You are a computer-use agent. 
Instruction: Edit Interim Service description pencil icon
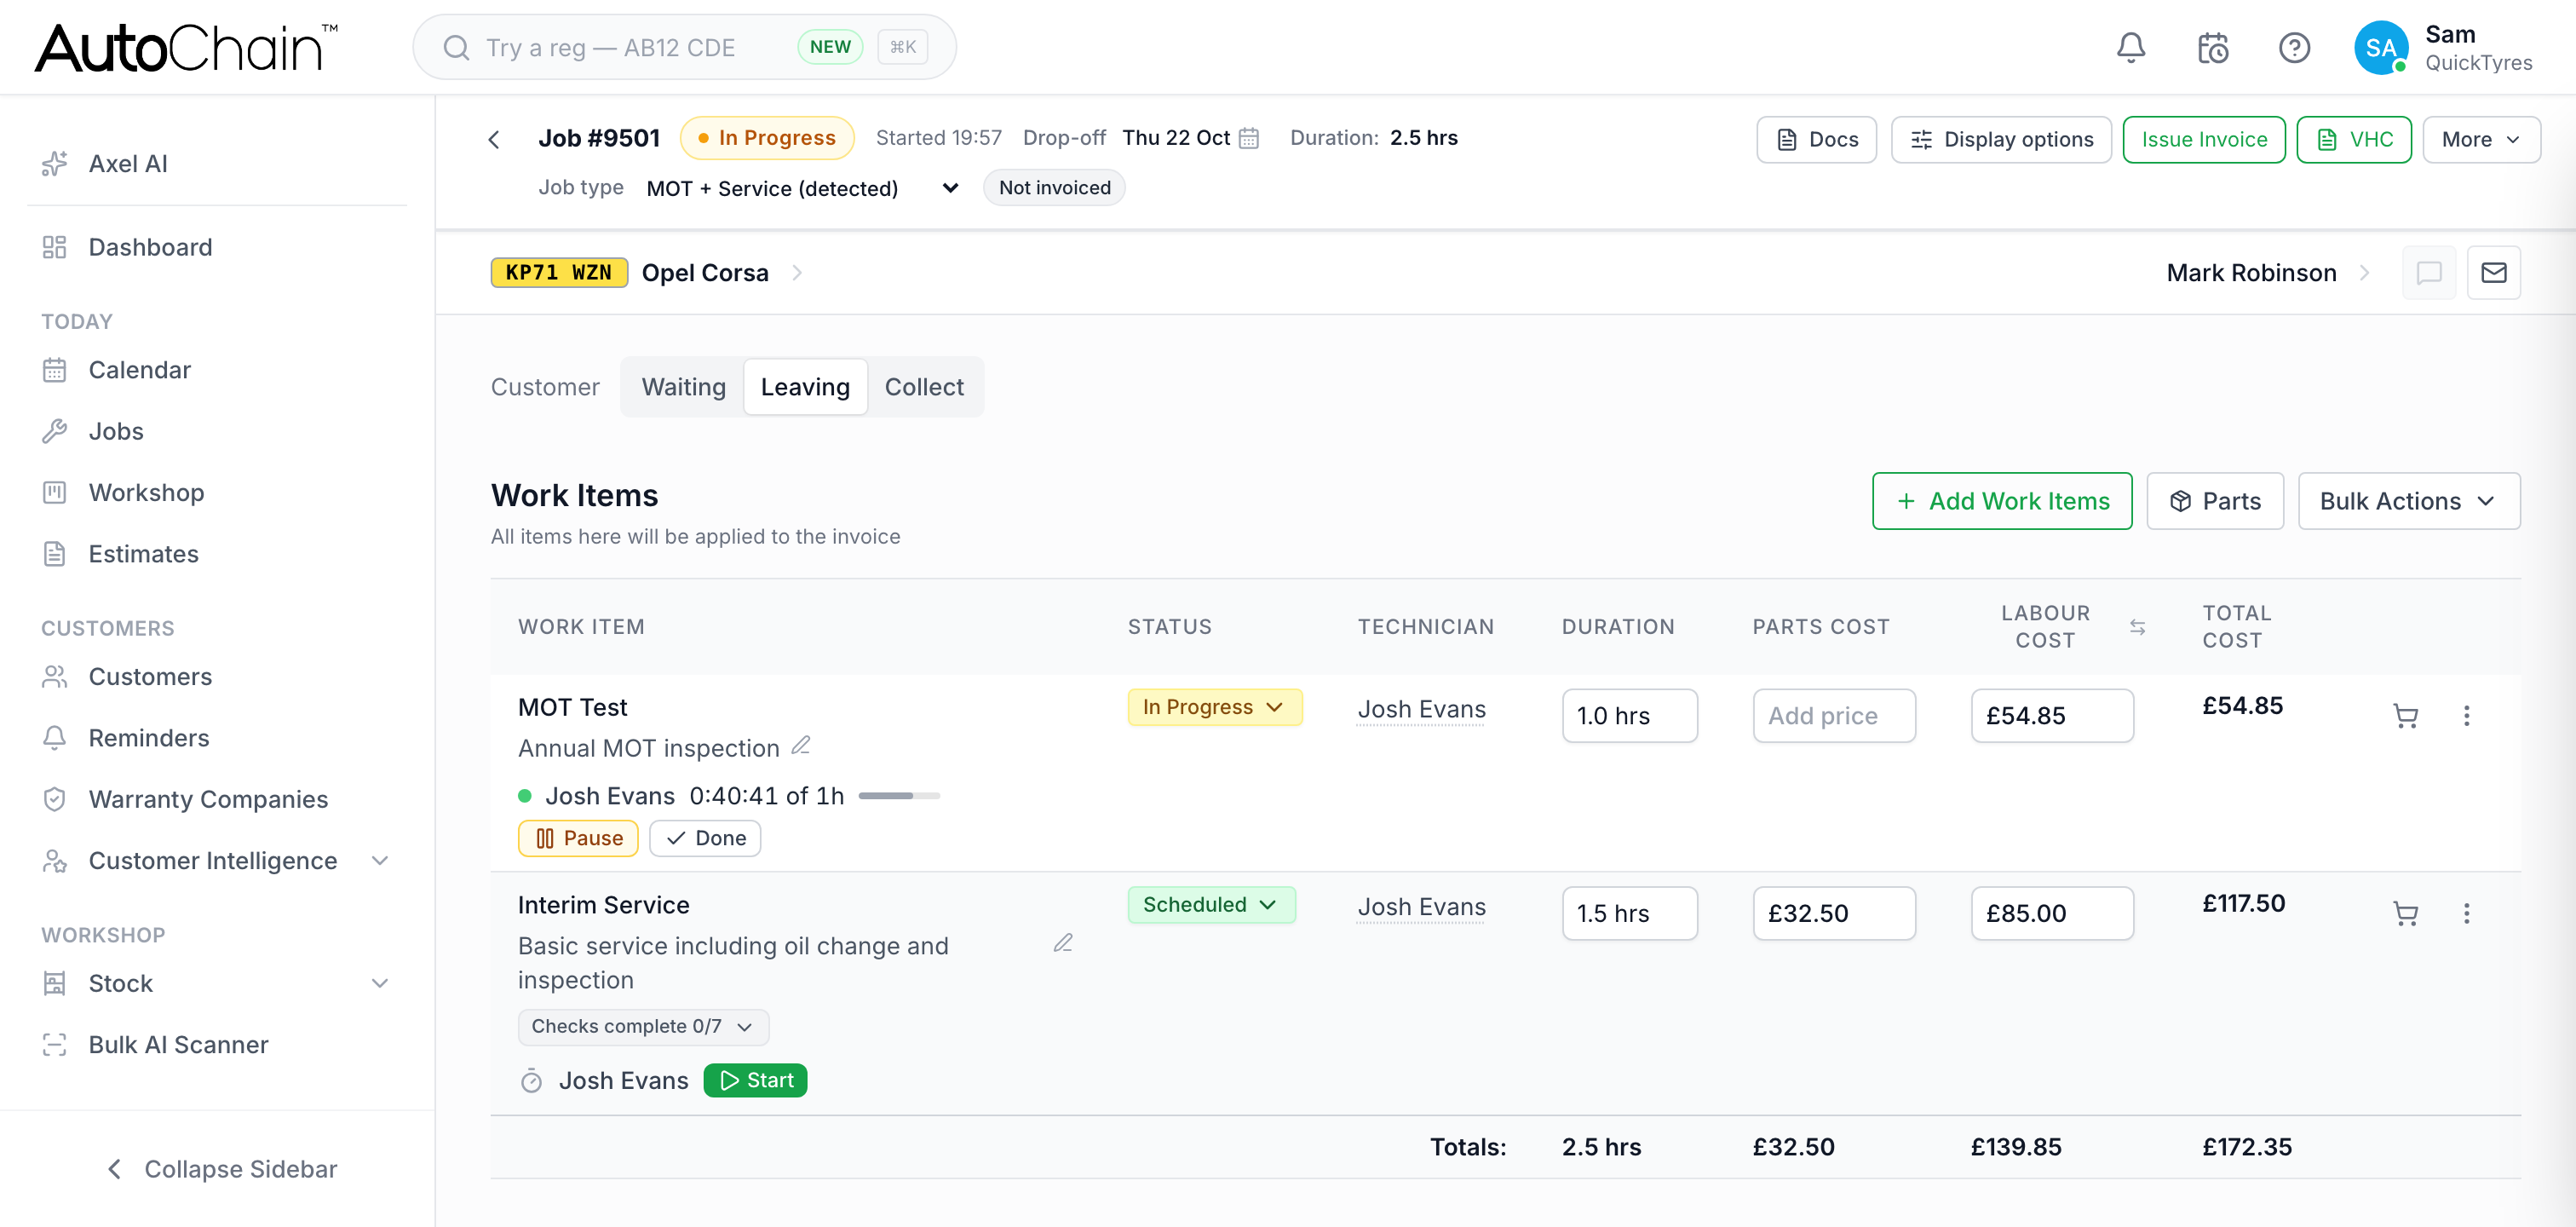click(x=1063, y=943)
